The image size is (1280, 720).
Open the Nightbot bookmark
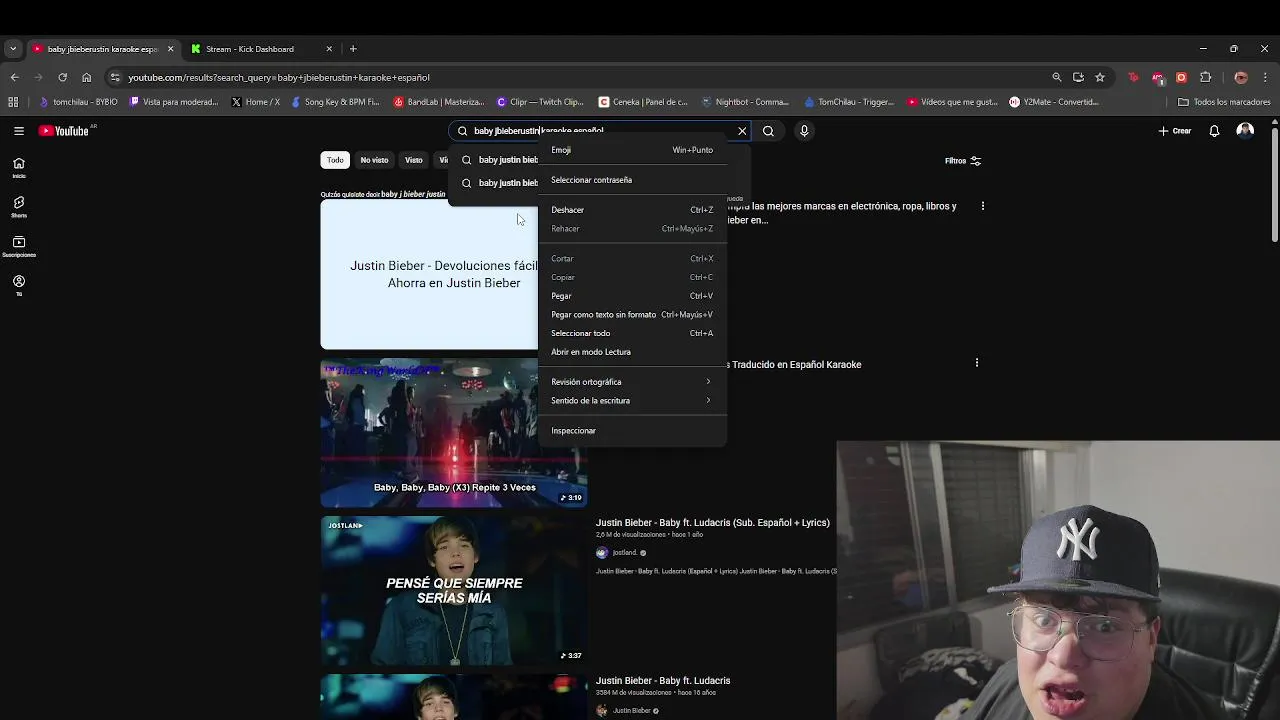click(745, 102)
